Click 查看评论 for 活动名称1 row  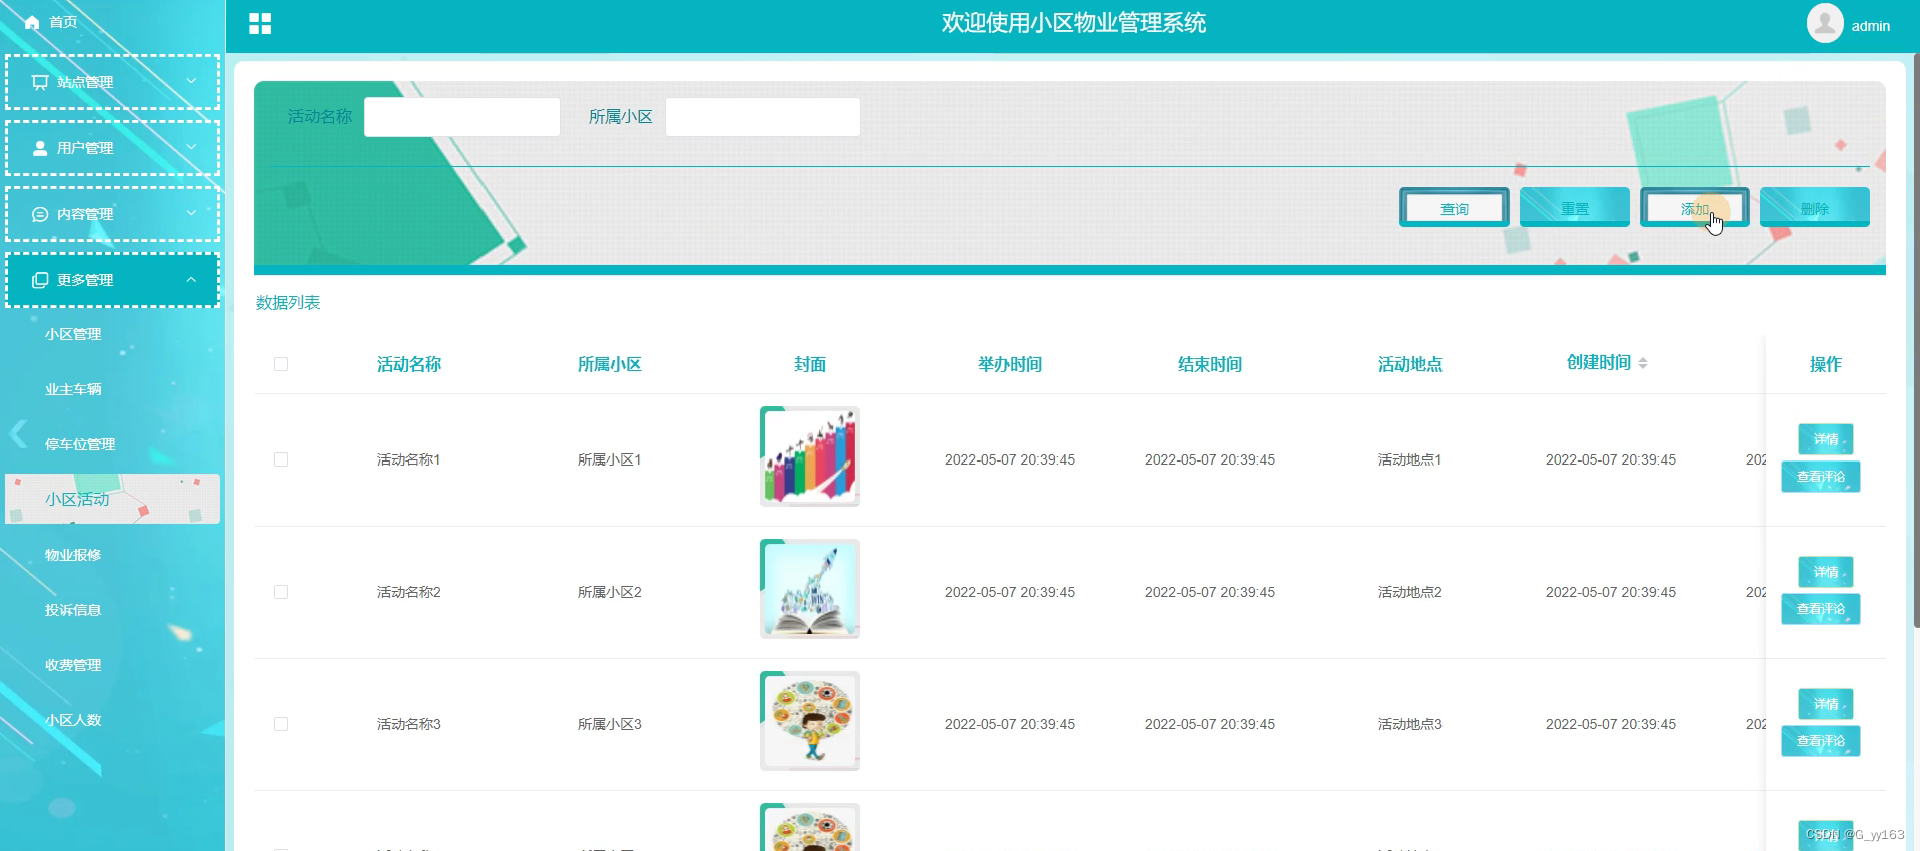coord(1821,477)
